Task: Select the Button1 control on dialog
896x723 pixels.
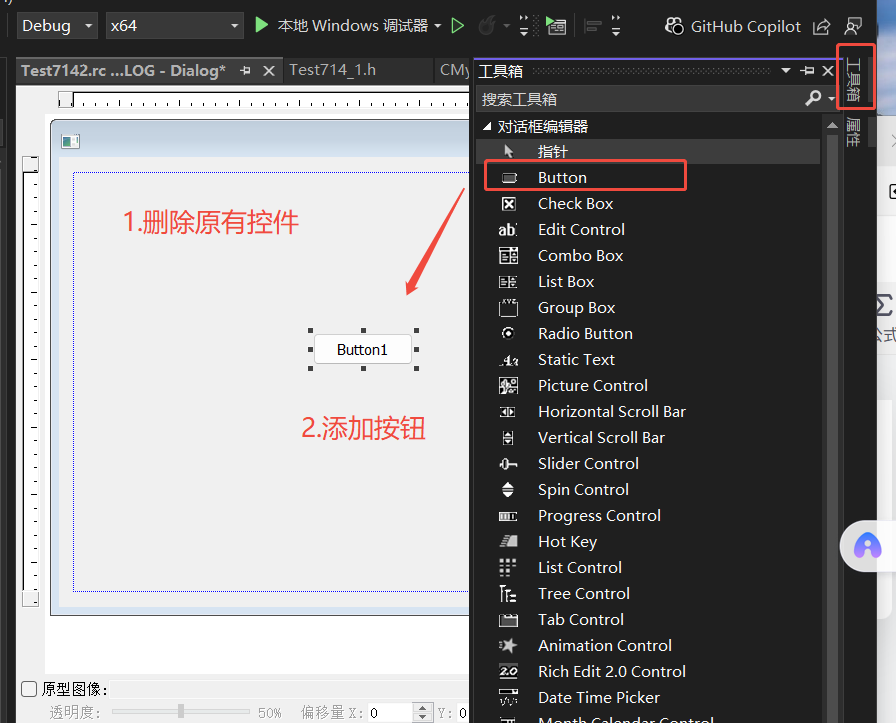Action: [363, 349]
